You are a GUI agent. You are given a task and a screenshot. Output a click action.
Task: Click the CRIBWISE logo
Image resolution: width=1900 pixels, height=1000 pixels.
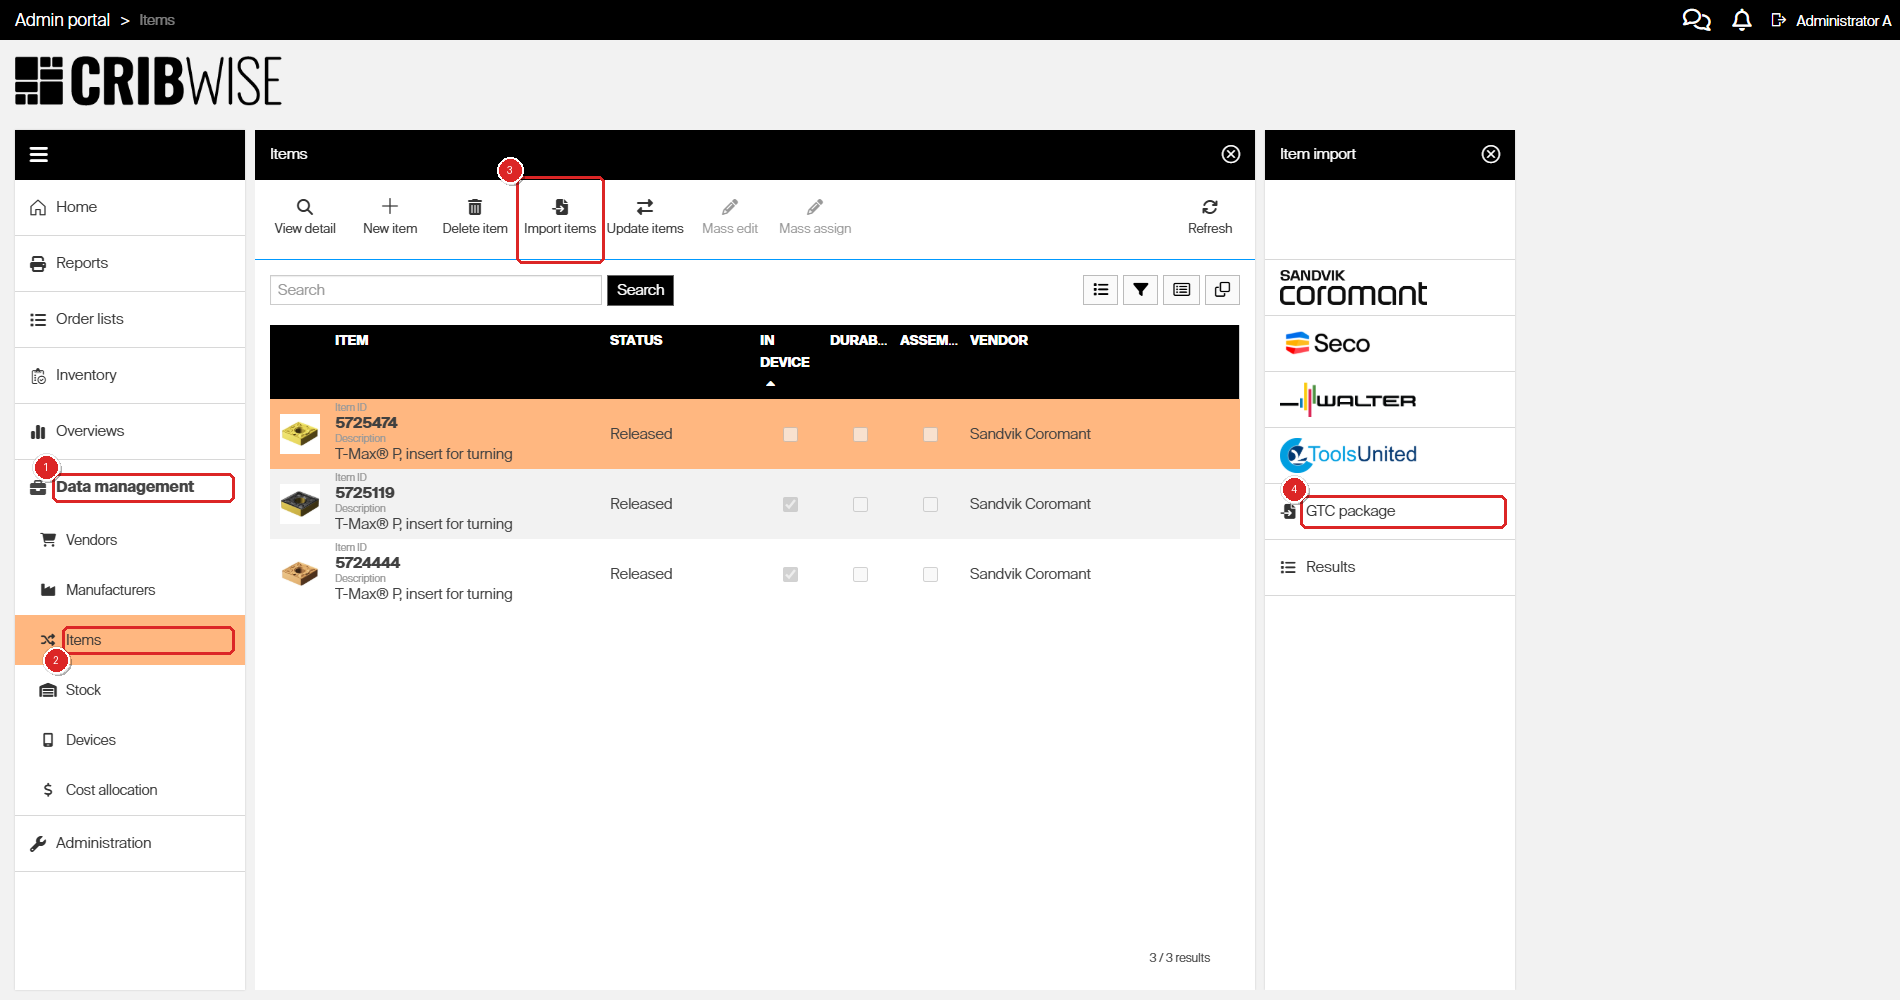click(x=148, y=81)
